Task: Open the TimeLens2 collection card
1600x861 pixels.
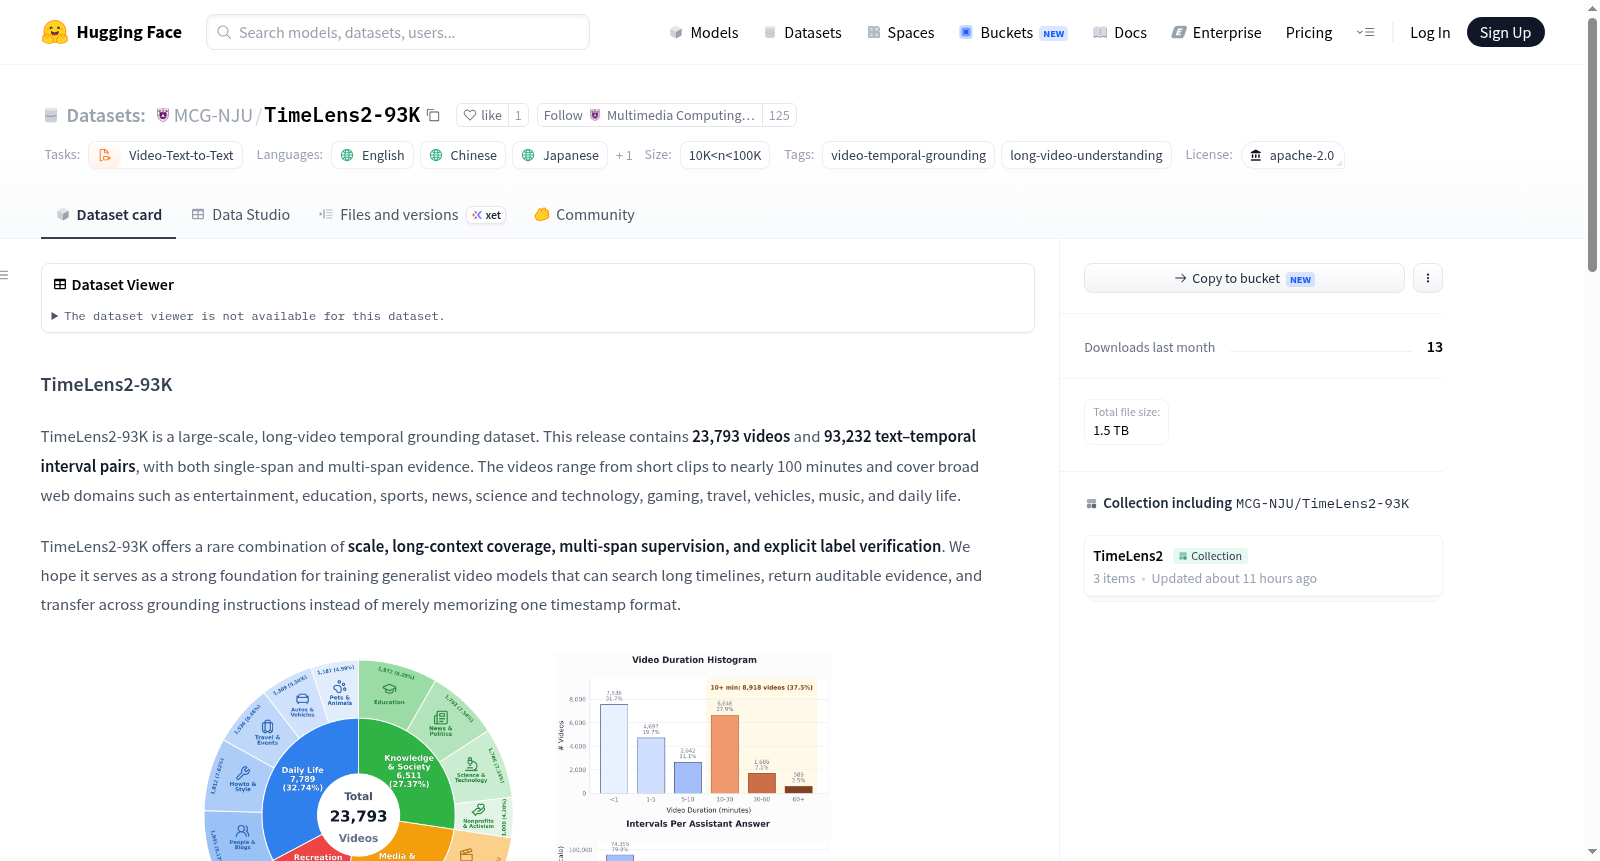Action: (1263, 566)
